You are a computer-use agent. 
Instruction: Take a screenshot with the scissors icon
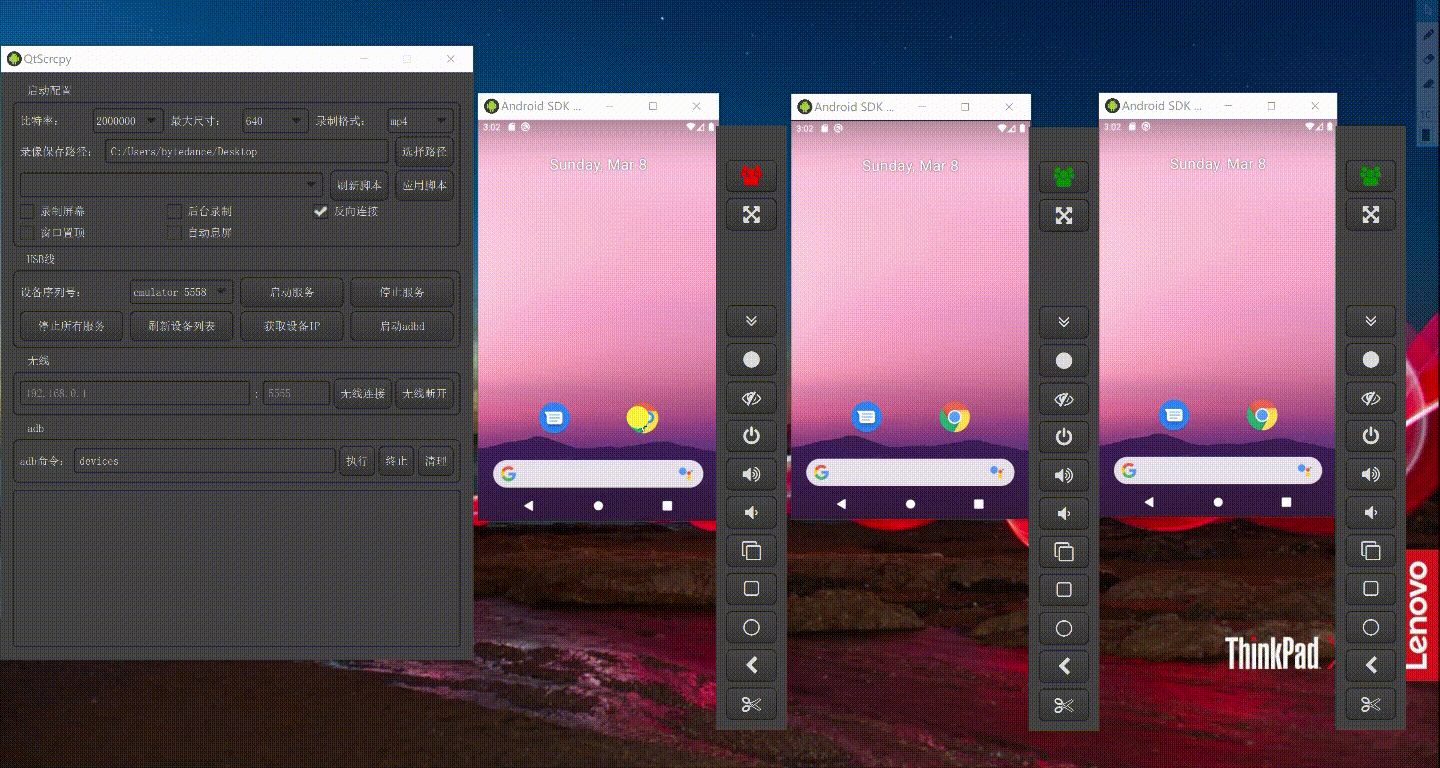point(751,704)
